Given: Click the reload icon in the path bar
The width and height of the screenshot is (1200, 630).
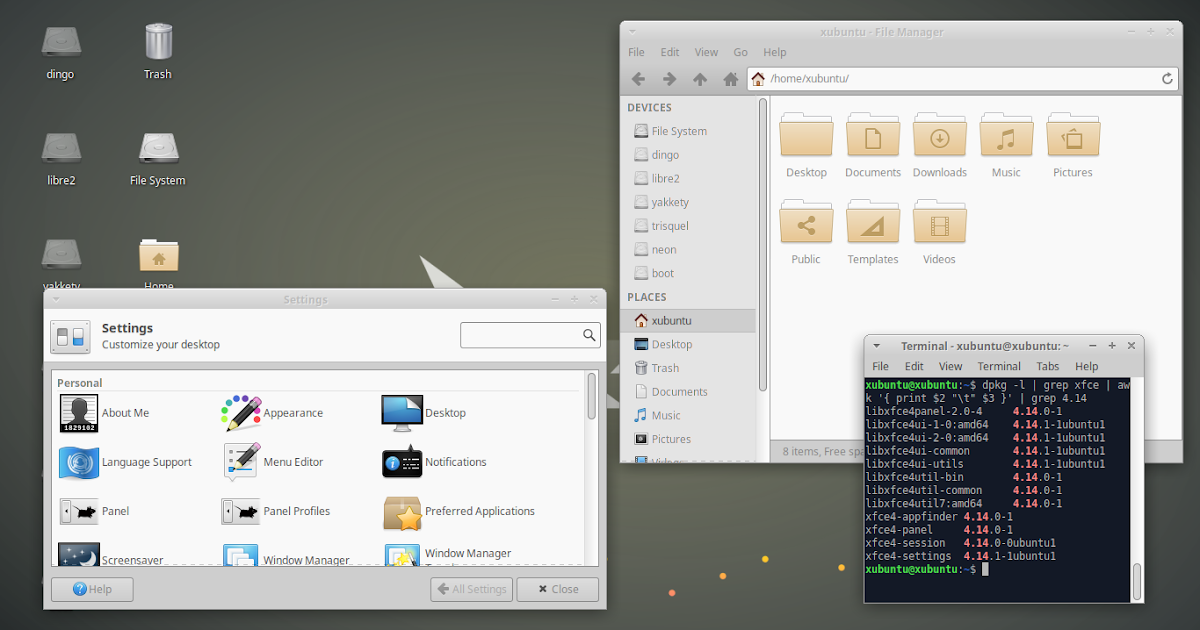Looking at the screenshot, I should point(1166,78).
